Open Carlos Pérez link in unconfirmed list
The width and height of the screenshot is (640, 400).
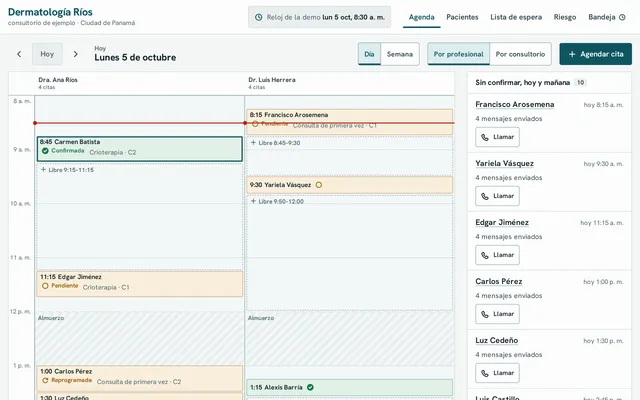click(499, 281)
